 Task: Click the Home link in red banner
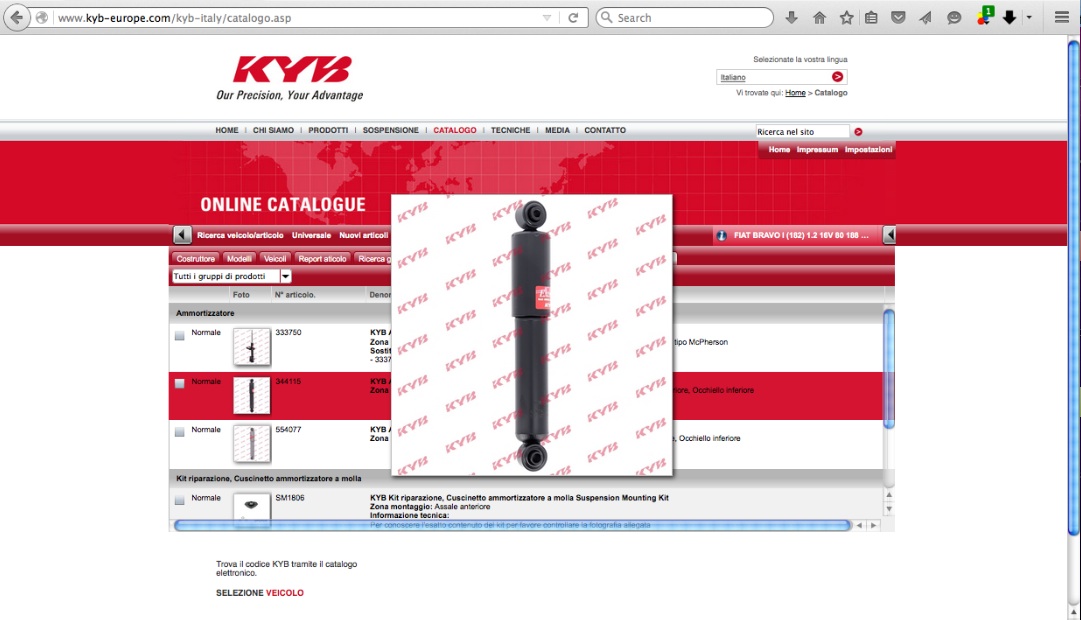click(779, 150)
